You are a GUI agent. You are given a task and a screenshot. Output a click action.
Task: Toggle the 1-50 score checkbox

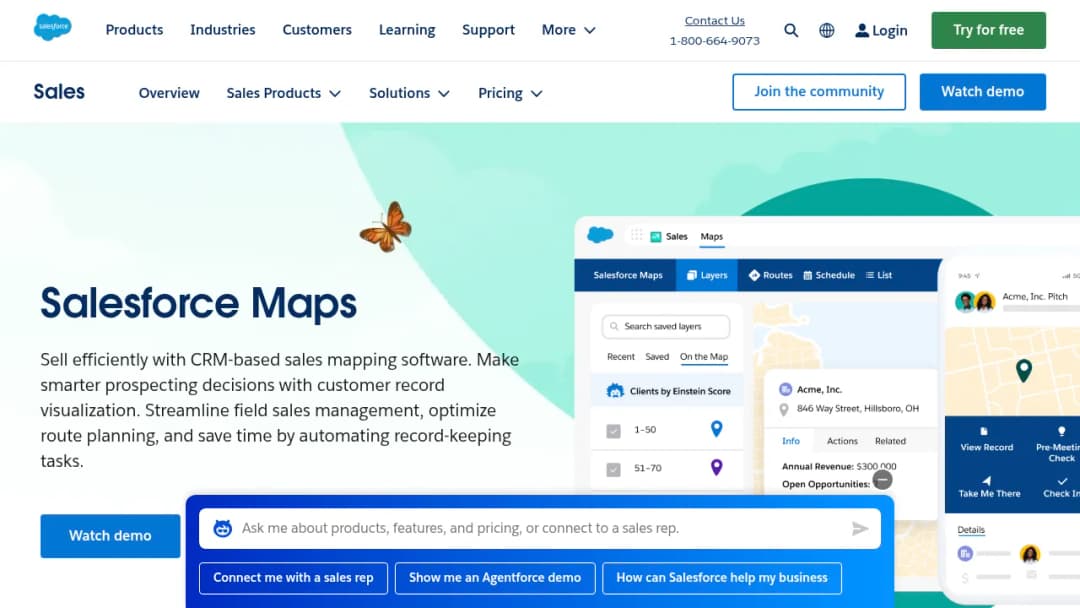pos(613,431)
